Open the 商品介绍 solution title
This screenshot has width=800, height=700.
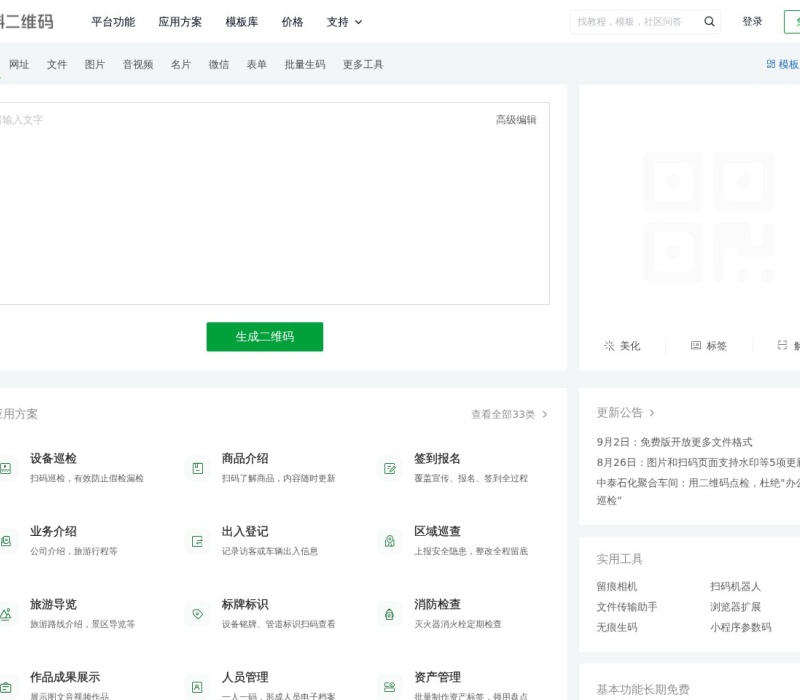[x=245, y=459]
